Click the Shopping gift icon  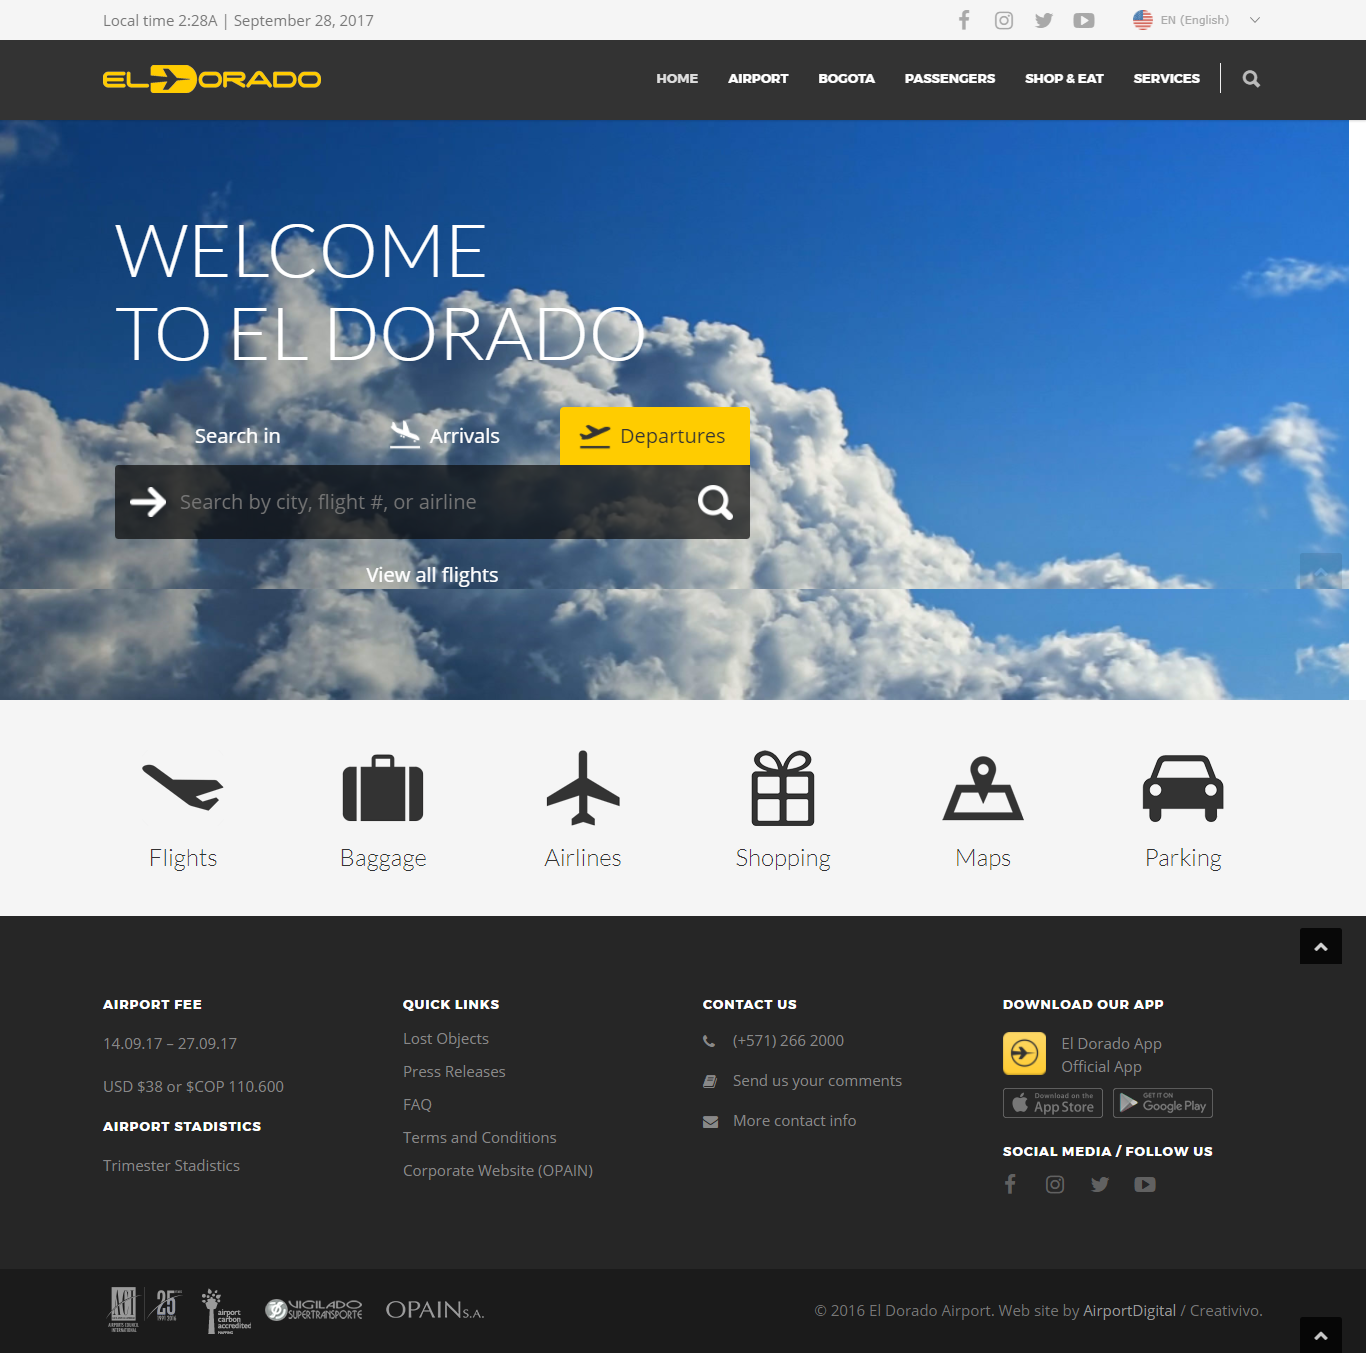coord(783,788)
